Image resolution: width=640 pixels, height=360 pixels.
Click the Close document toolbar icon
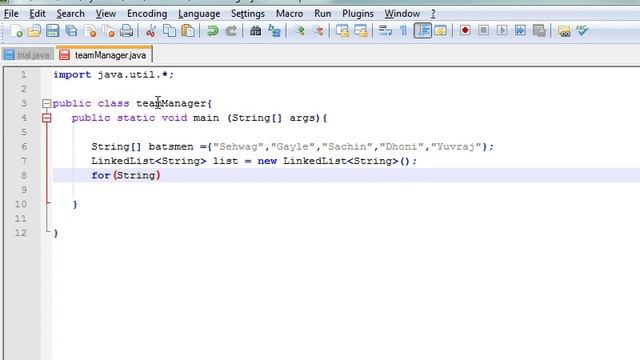(x=90, y=31)
